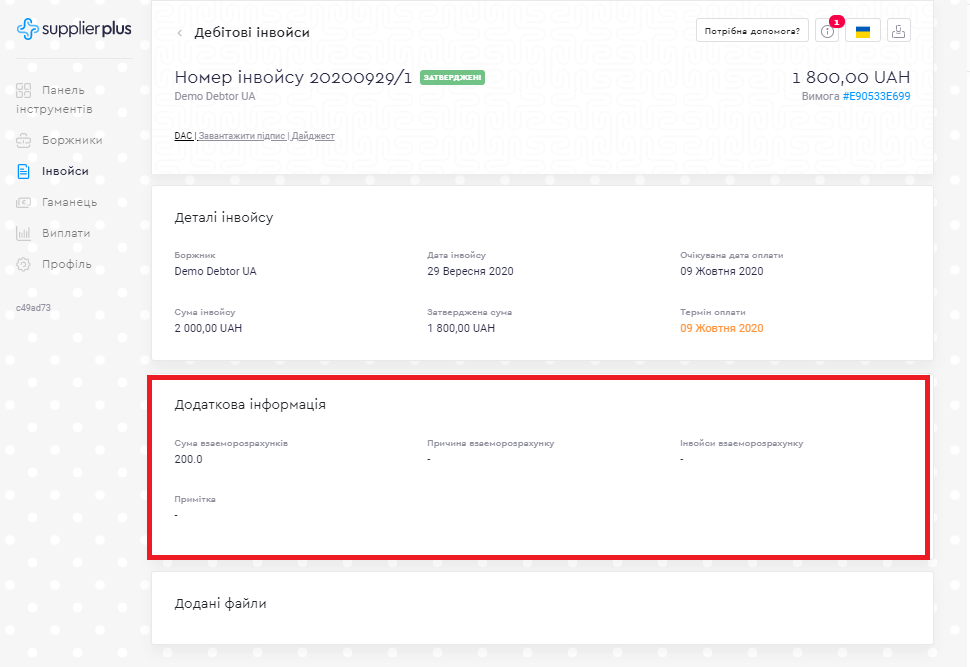This screenshot has width=970, height=667.
Task: Click the Дебітові інвойси breadcrumb title
Action: point(252,33)
